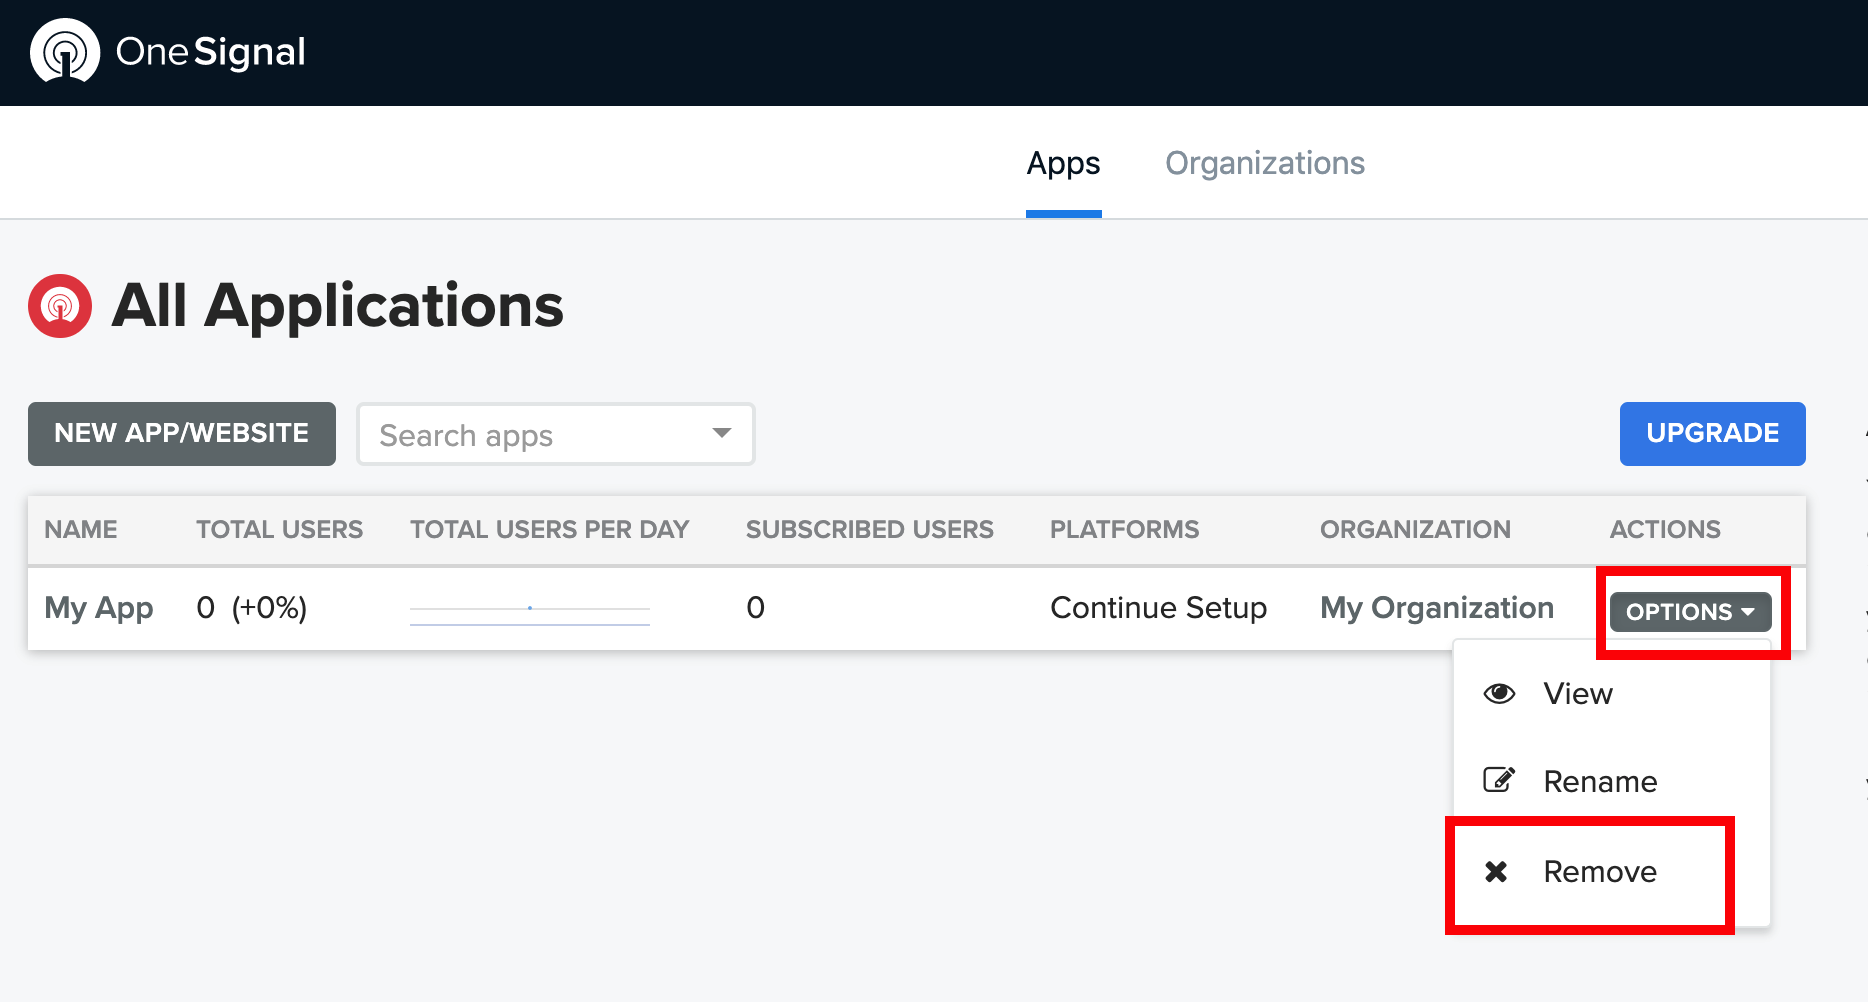Click the New App/Website button
Viewport: 1868px width, 1002px height.
coord(182,434)
